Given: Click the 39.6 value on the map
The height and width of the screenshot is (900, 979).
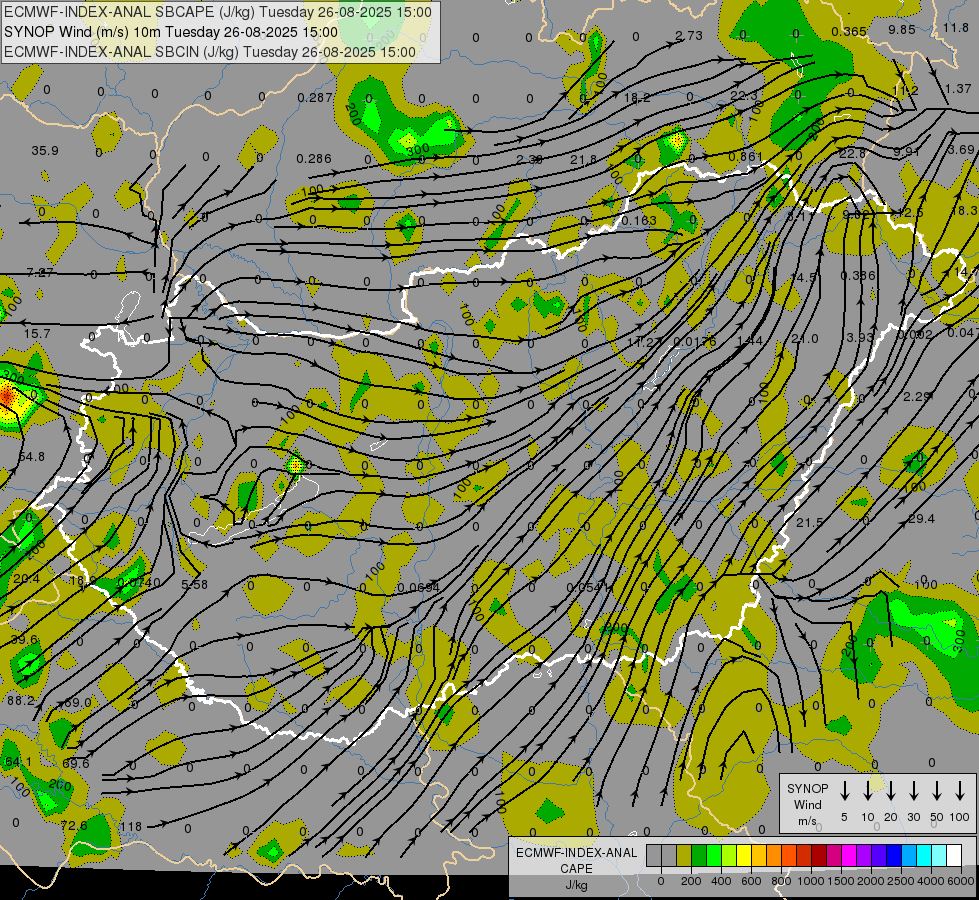Looking at the screenshot, I should click(24, 640).
